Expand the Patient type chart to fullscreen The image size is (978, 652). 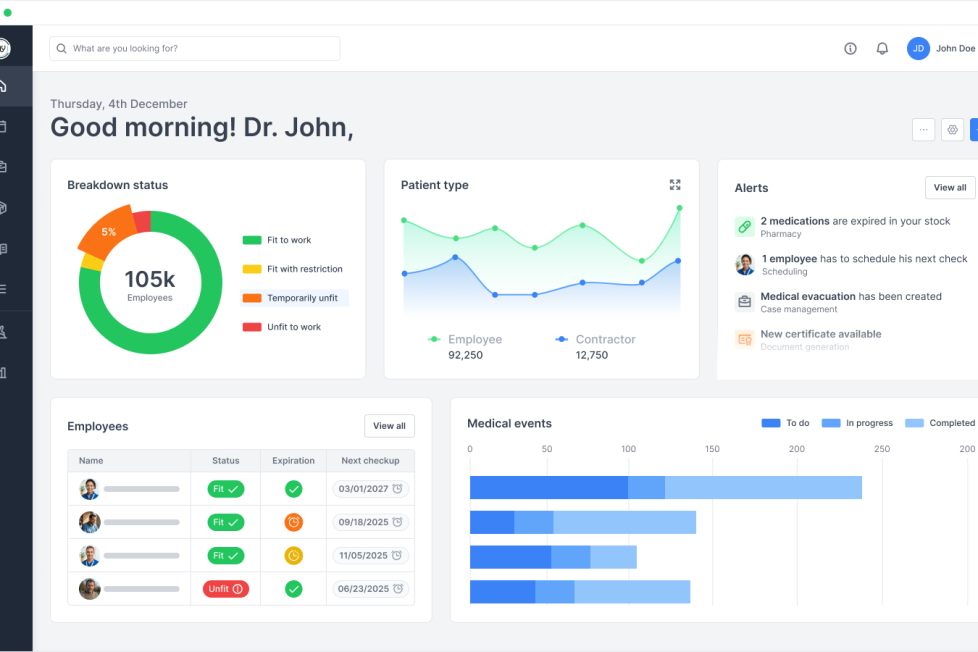(x=675, y=185)
